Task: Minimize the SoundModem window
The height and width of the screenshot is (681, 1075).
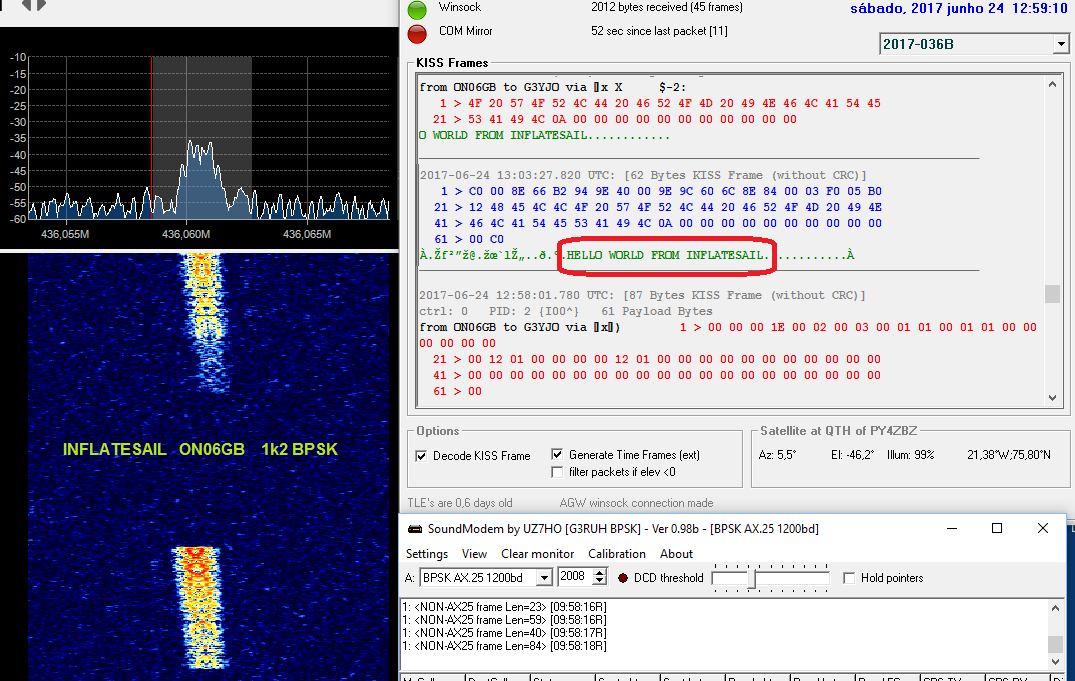Action: [x=952, y=528]
